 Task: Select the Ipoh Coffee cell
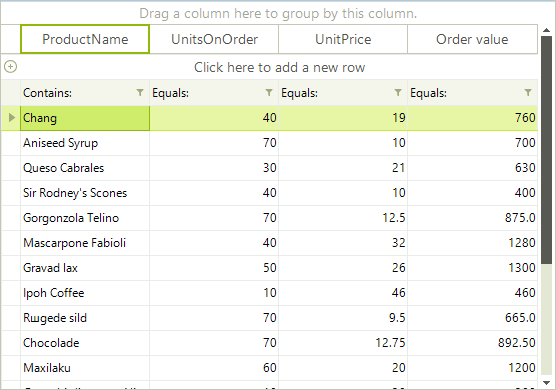click(85, 293)
